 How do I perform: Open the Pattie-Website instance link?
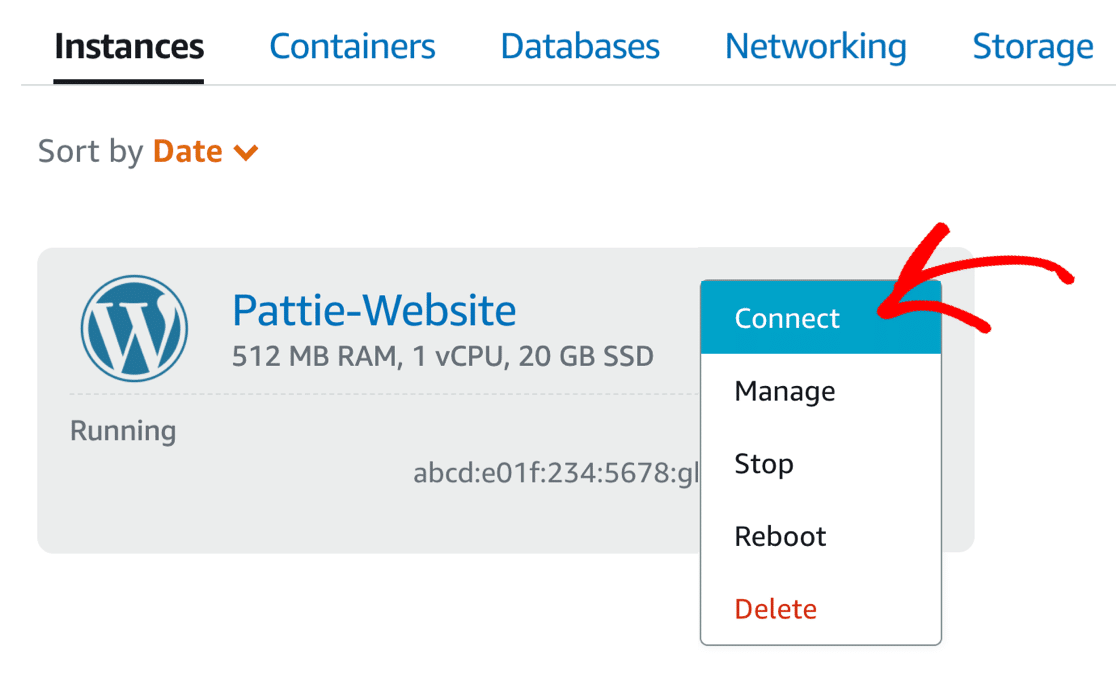pyautogui.click(x=374, y=311)
